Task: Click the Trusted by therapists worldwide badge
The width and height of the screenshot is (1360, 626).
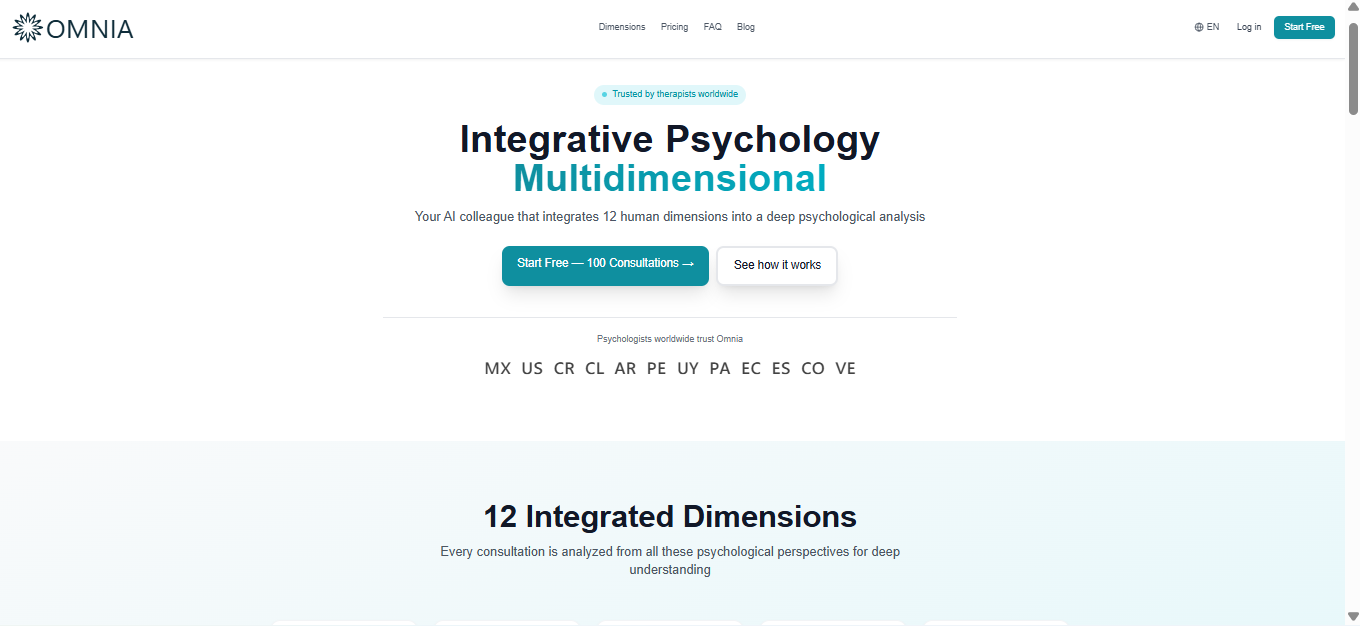Action: pyautogui.click(x=670, y=94)
